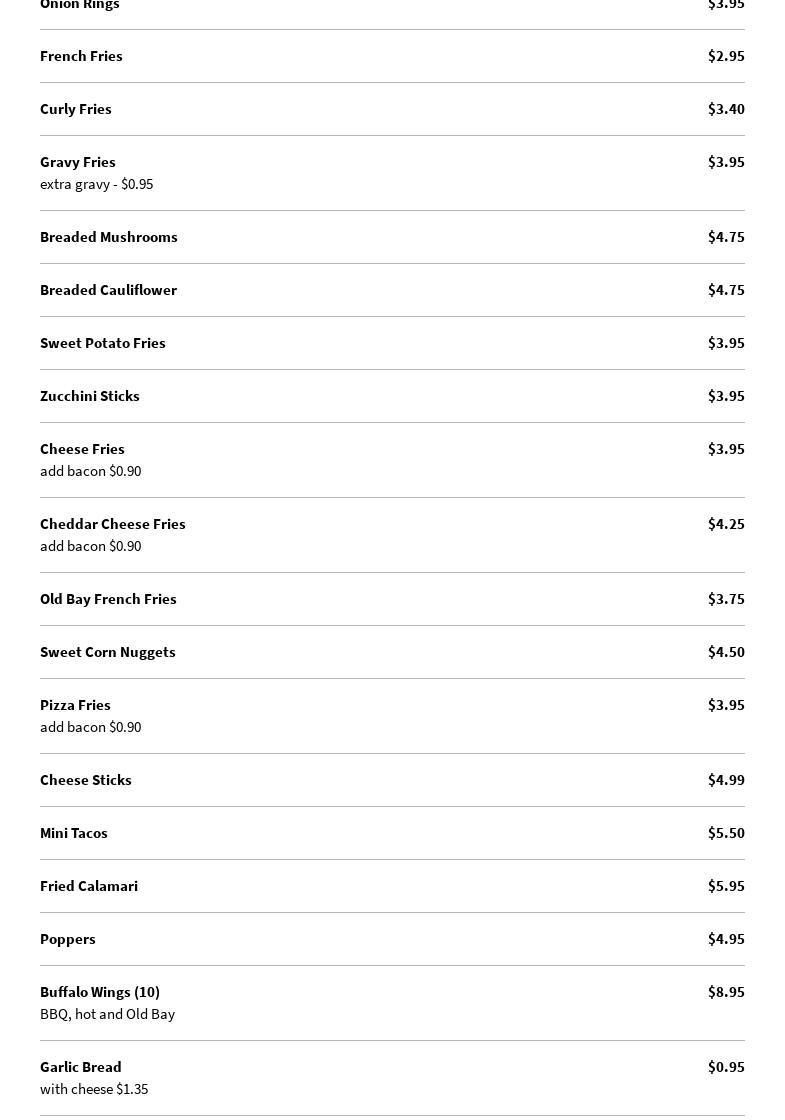
Task: Select Pizza Fries from the menu
Action: tap(75, 705)
